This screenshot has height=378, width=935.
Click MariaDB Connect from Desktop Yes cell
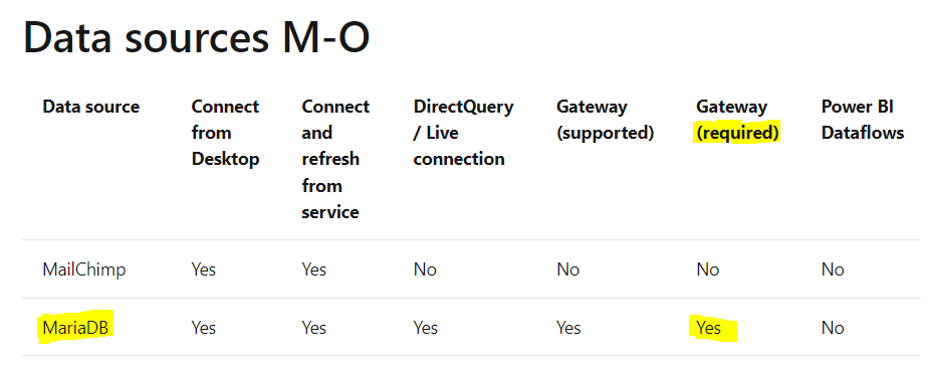[x=203, y=328]
